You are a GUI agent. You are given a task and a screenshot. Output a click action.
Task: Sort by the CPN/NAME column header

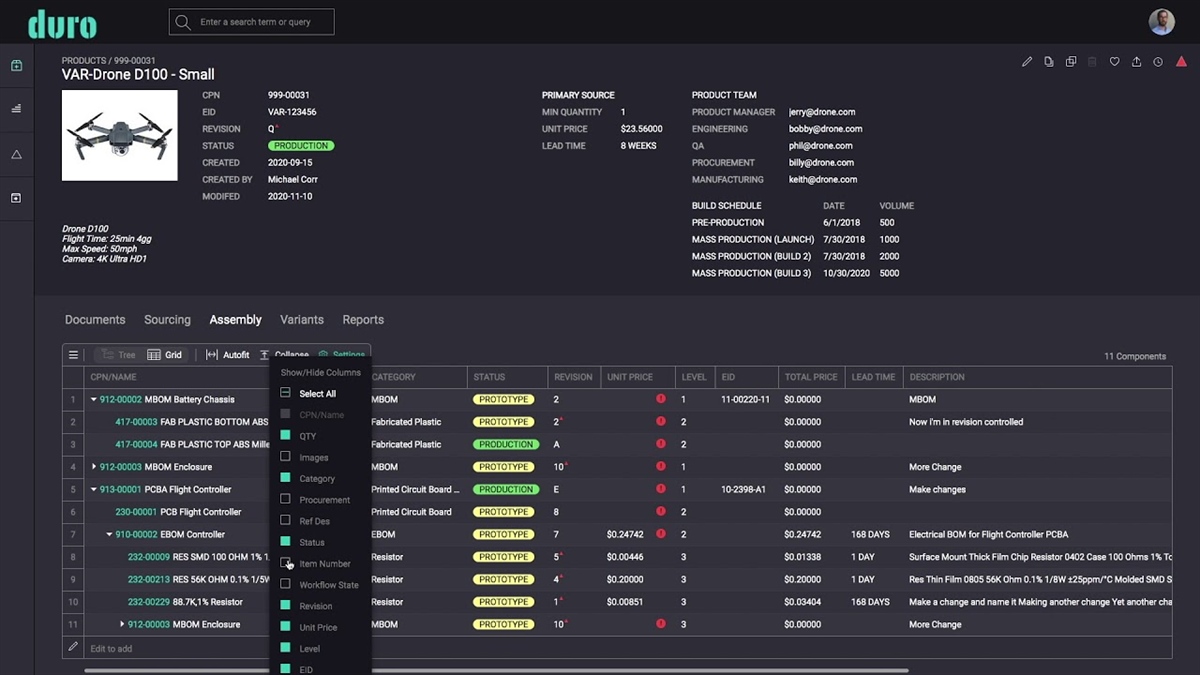[113, 377]
